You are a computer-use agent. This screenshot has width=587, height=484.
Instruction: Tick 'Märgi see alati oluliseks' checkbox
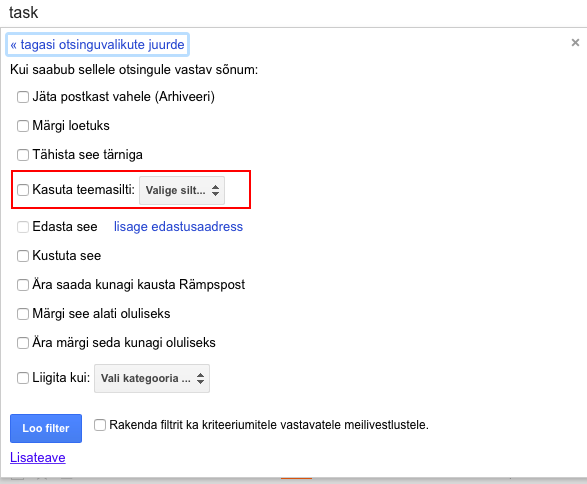pos(23,314)
